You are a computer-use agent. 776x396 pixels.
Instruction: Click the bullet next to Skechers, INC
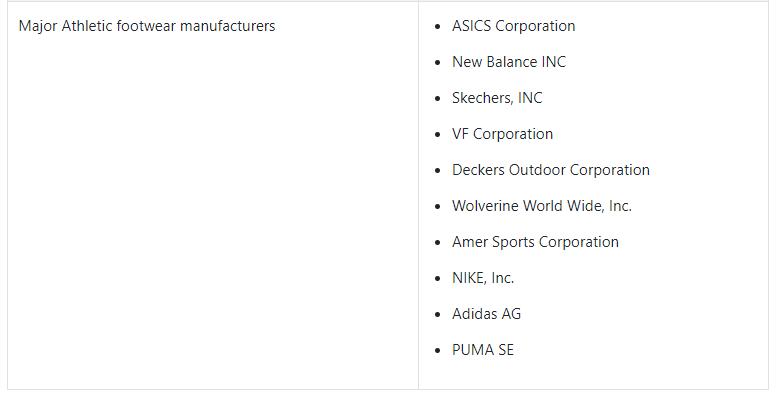(437, 99)
